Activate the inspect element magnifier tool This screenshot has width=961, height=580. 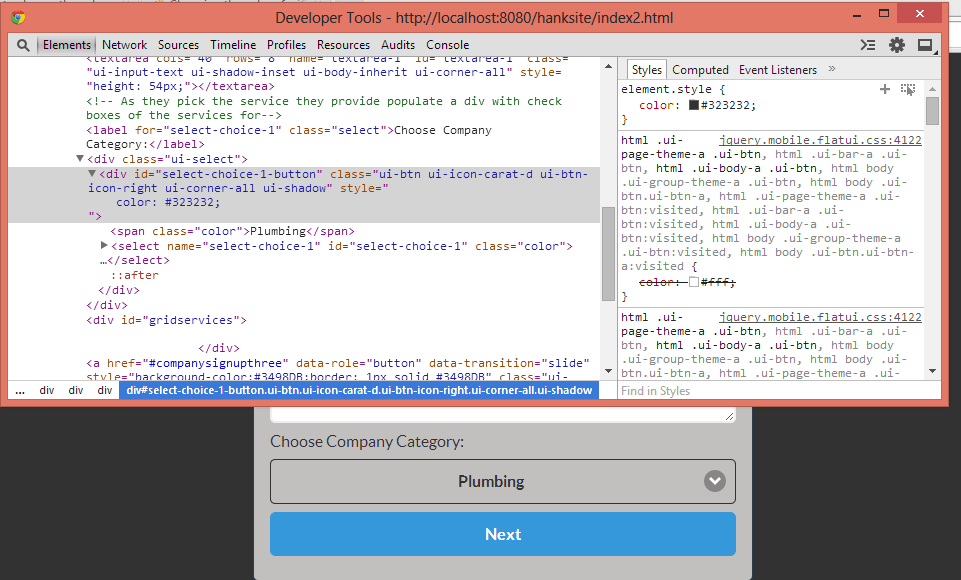click(x=22, y=44)
